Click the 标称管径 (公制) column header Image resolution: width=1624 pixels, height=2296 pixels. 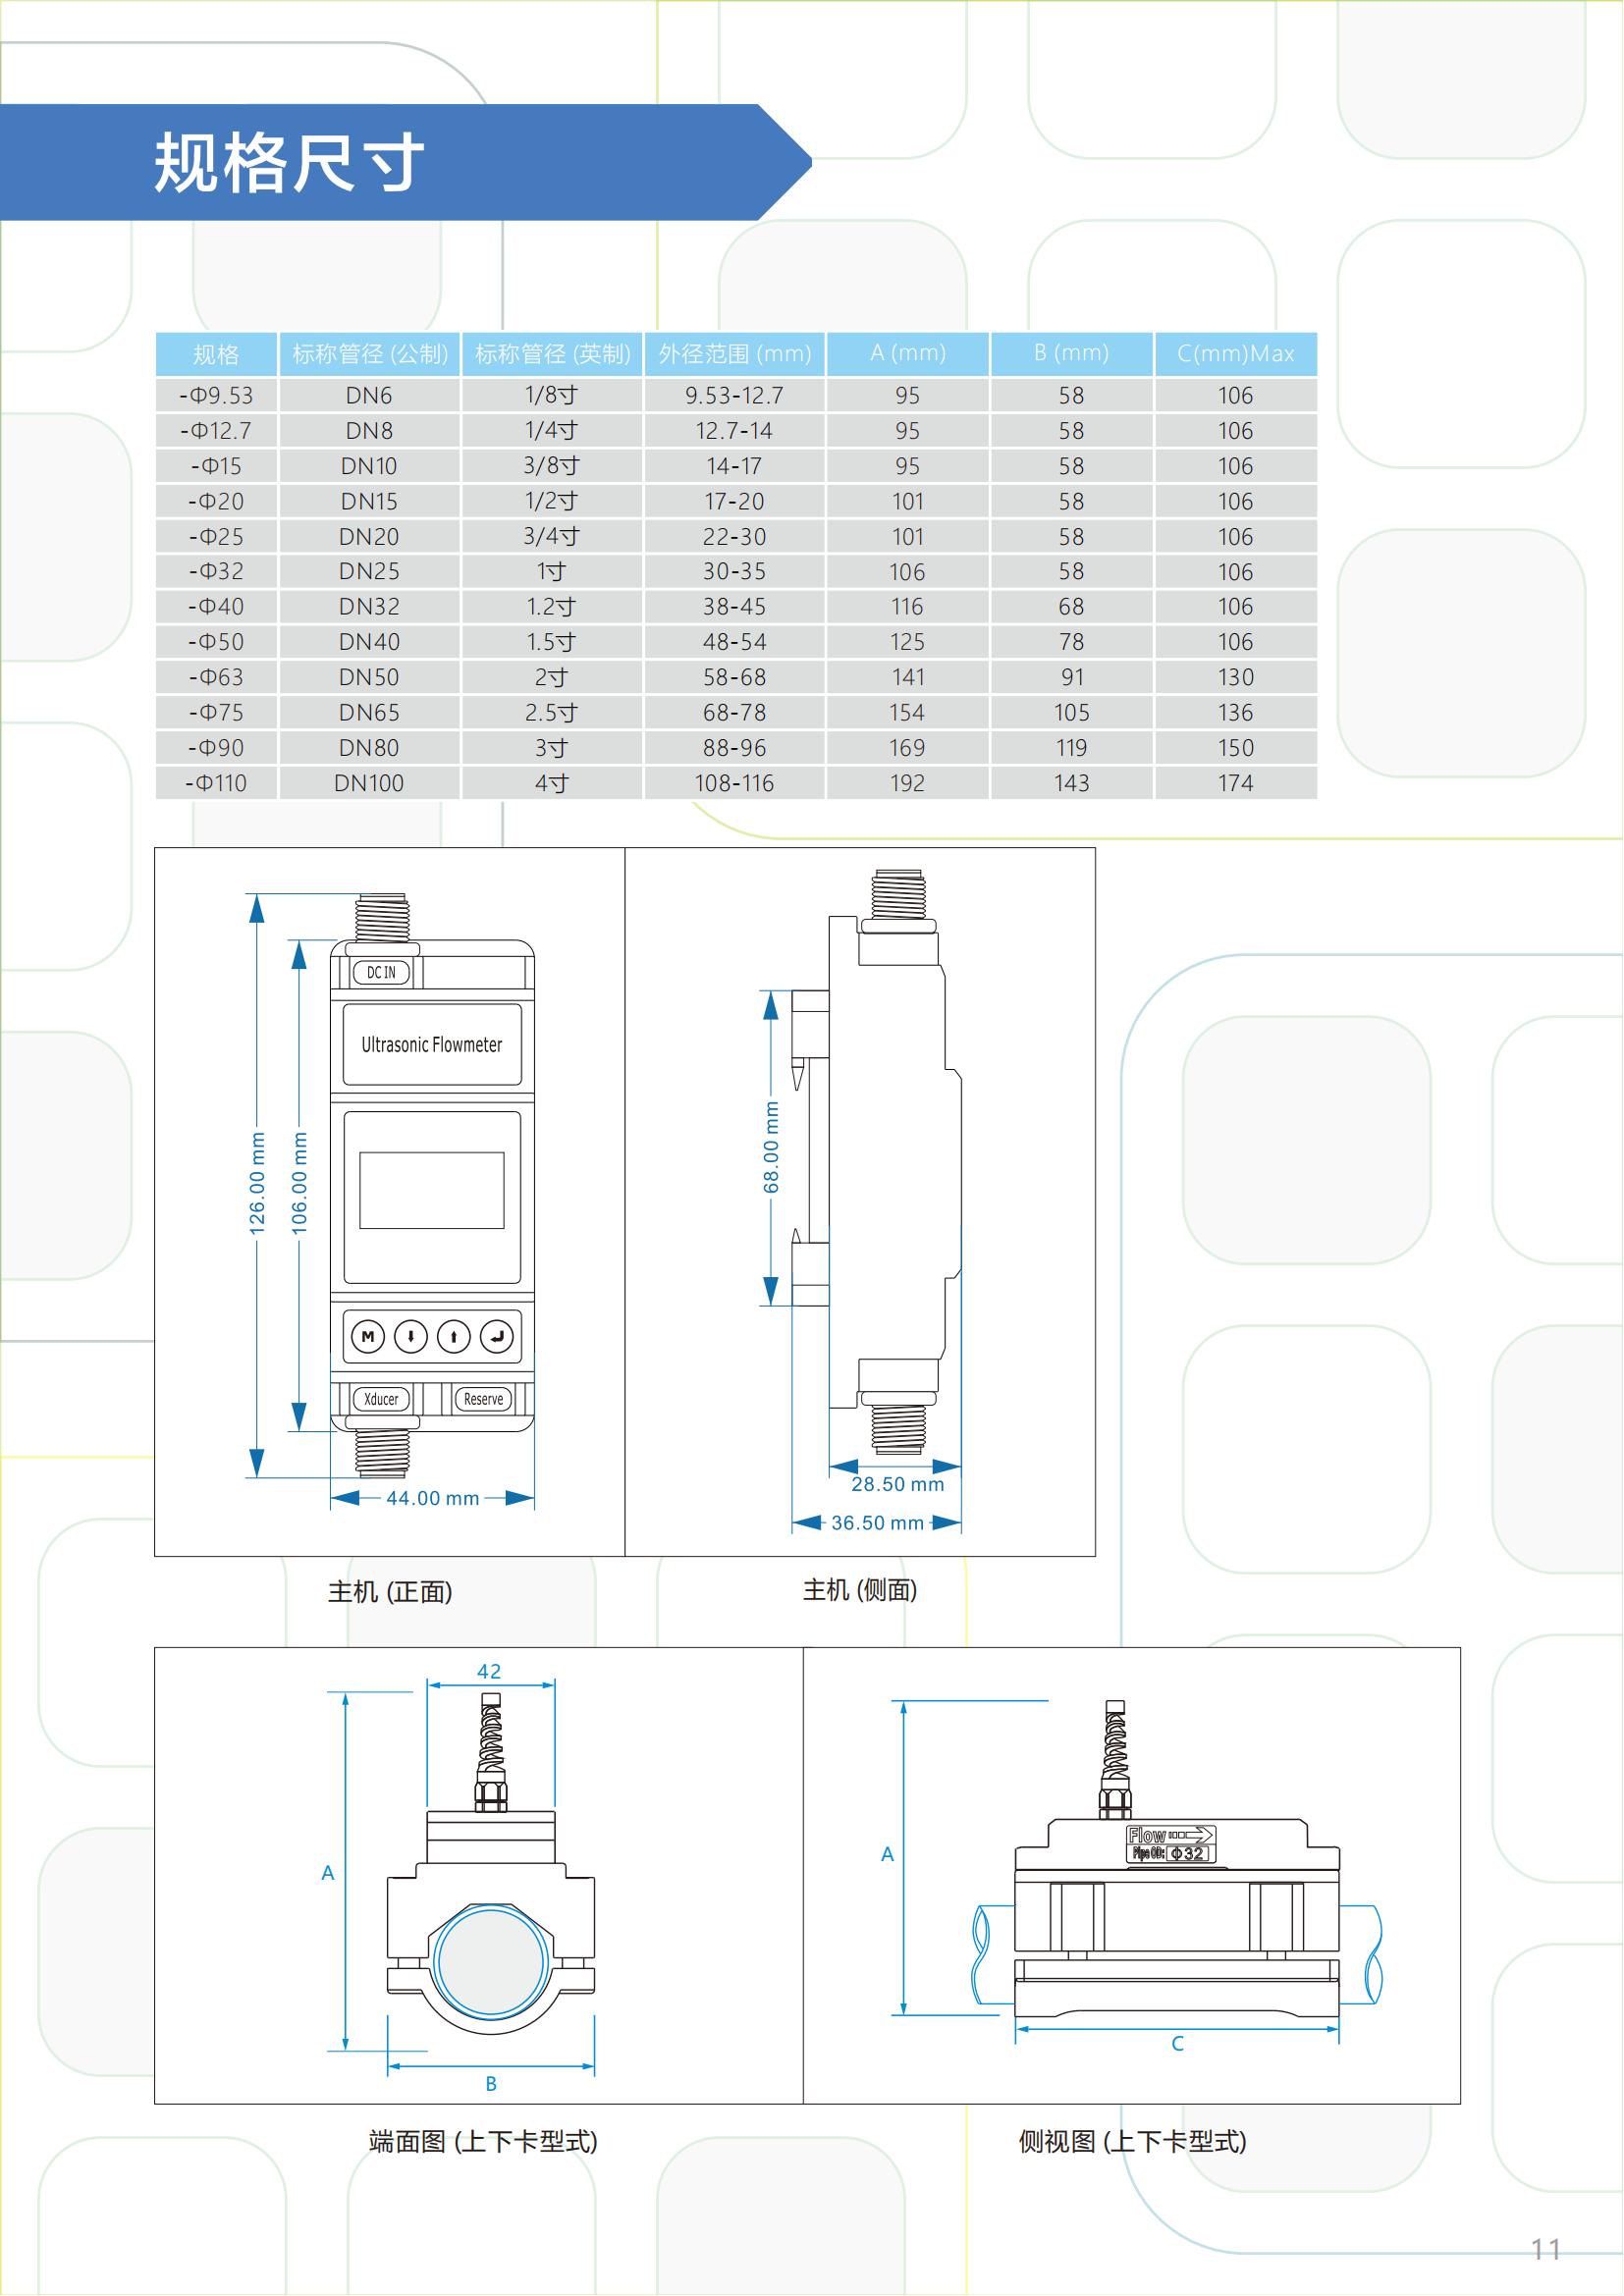click(x=369, y=354)
